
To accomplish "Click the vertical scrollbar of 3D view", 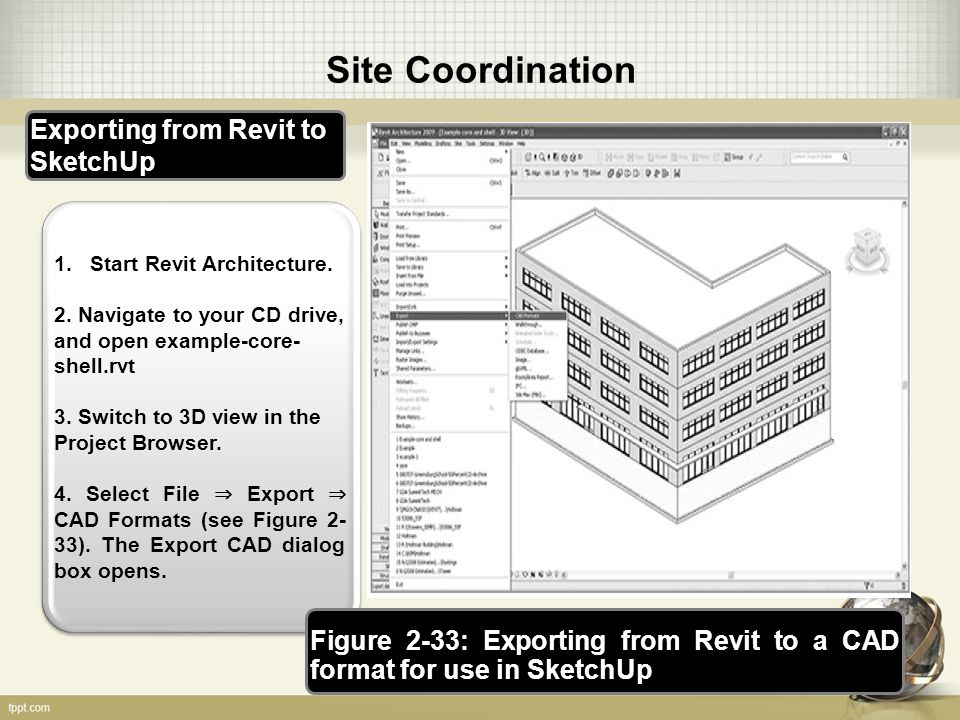I will pyautogui.click(x=904, y=386).
